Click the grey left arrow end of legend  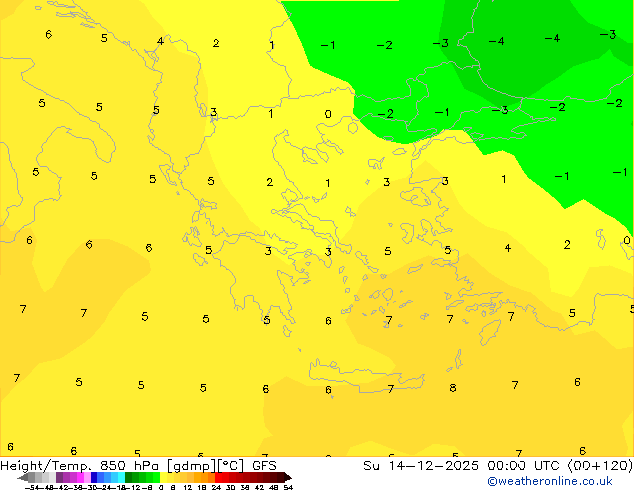23,477
